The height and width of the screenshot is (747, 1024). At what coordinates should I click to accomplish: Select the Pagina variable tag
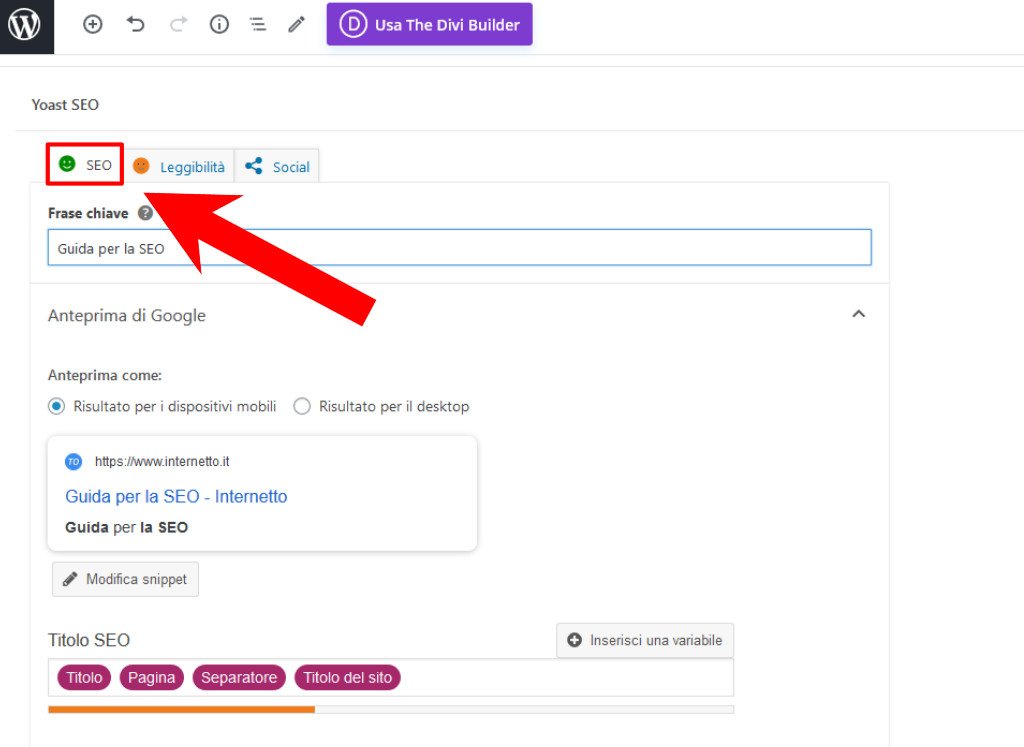tap(152, 678)
